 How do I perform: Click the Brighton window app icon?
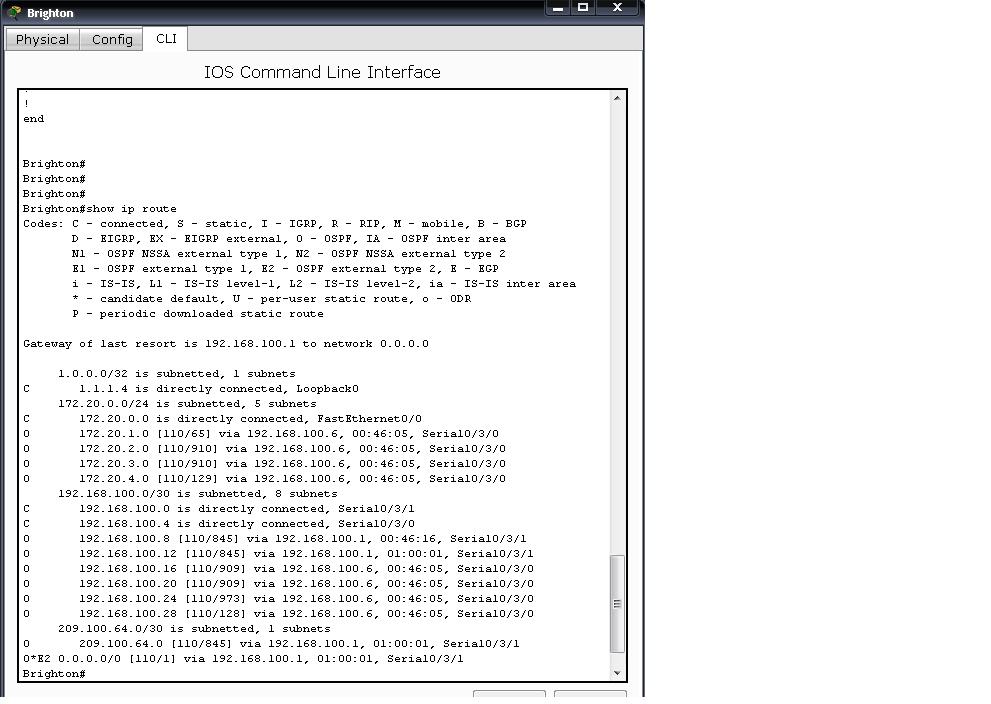pyautogui.click(x=15, y=12)
